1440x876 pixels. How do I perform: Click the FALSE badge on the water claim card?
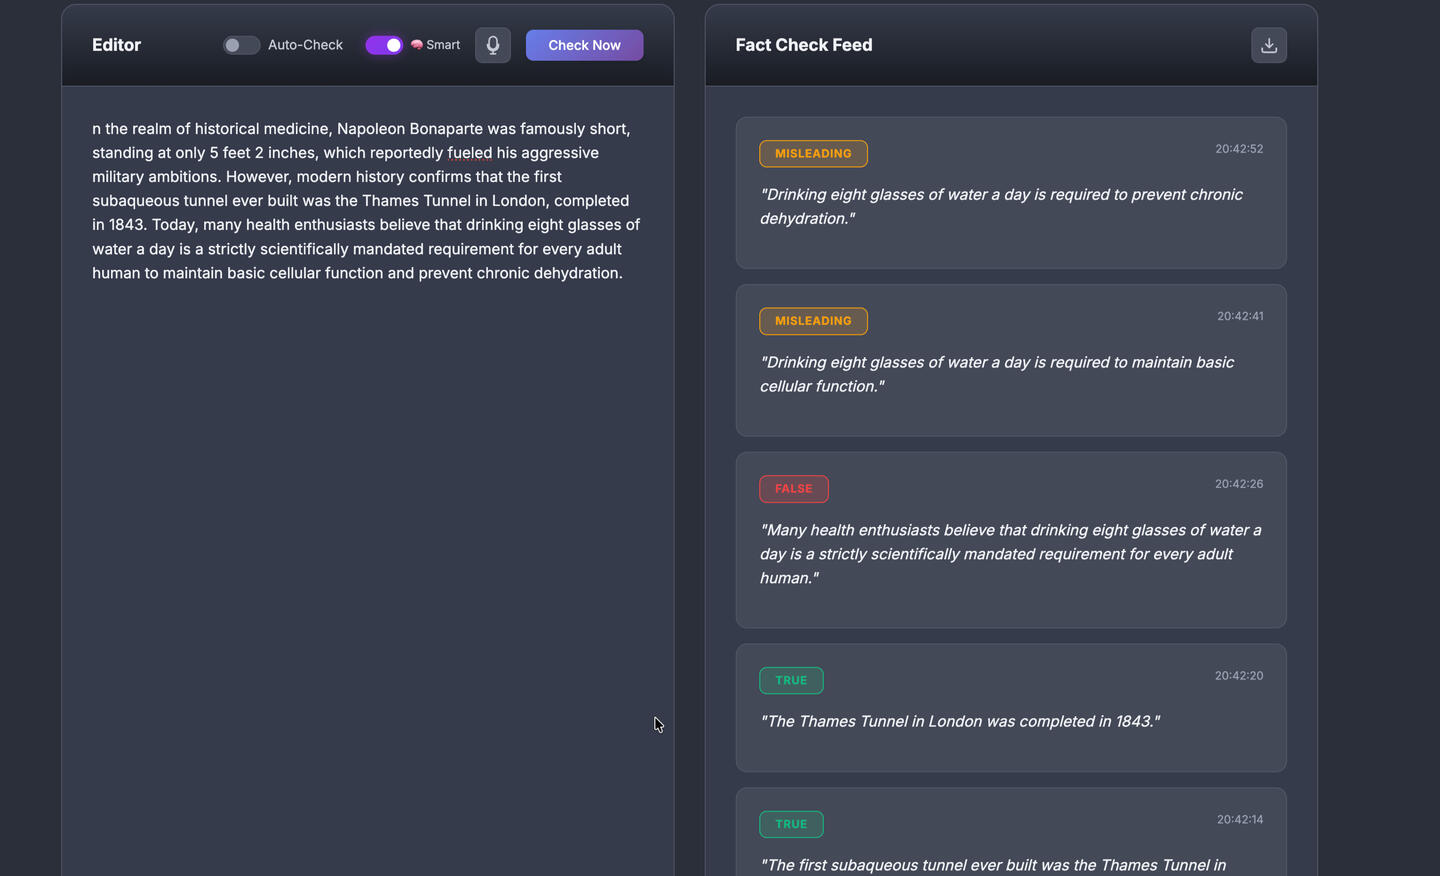793,489
